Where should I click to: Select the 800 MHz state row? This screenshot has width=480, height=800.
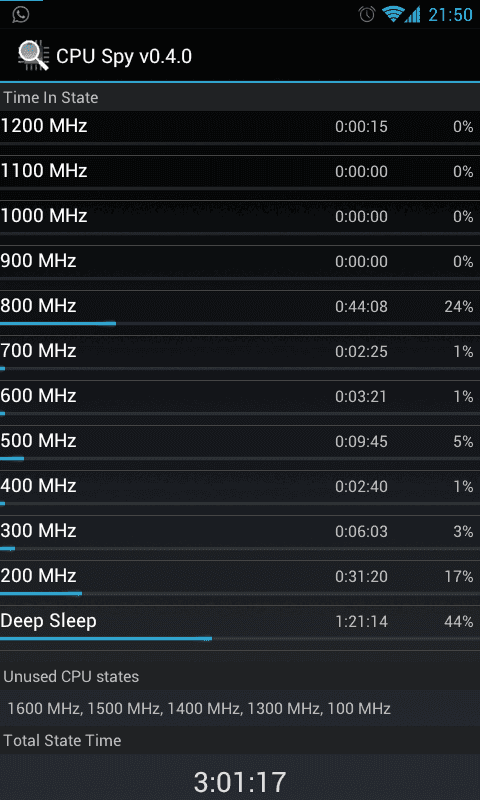240,306
